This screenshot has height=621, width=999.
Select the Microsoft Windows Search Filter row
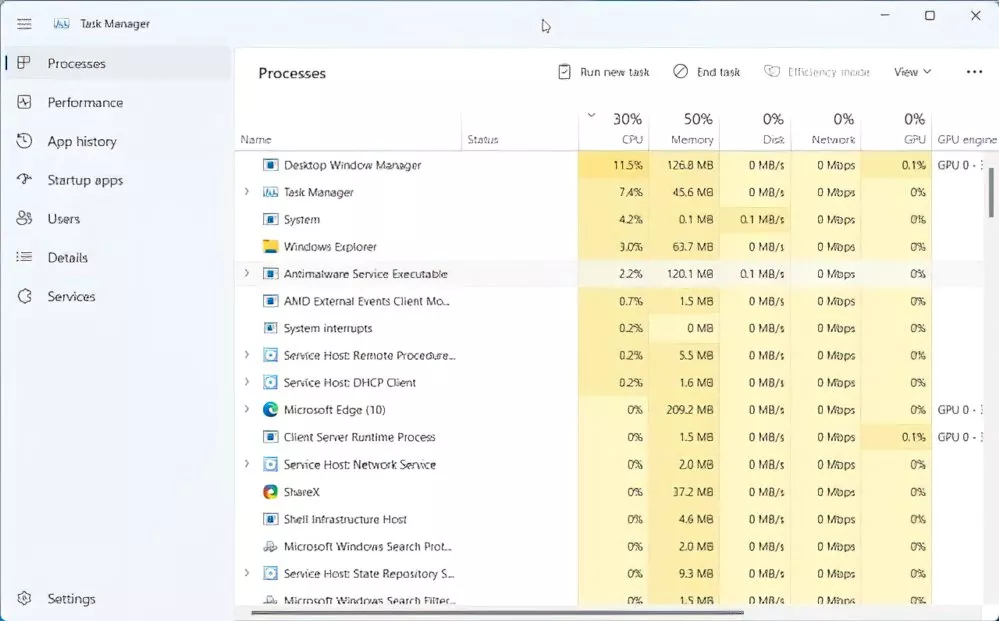point(370,600)
